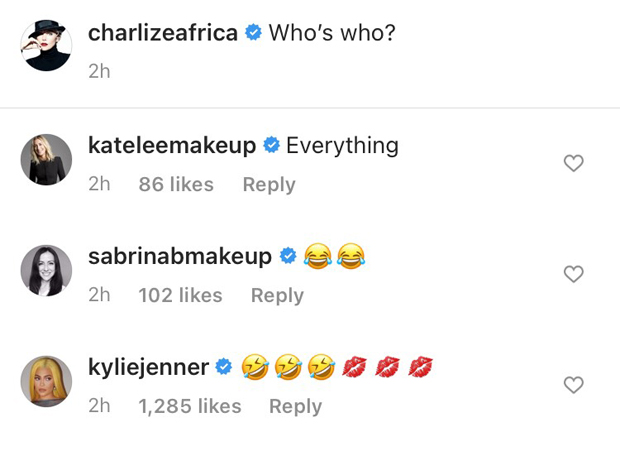Visit sabrinabmakeup's profile from username

point(180,257)
